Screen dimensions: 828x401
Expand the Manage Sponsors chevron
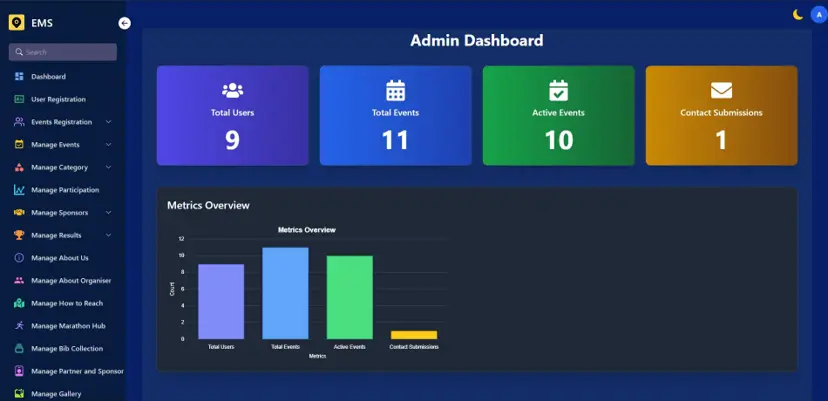pyautogui.click(x=108, y=212)
